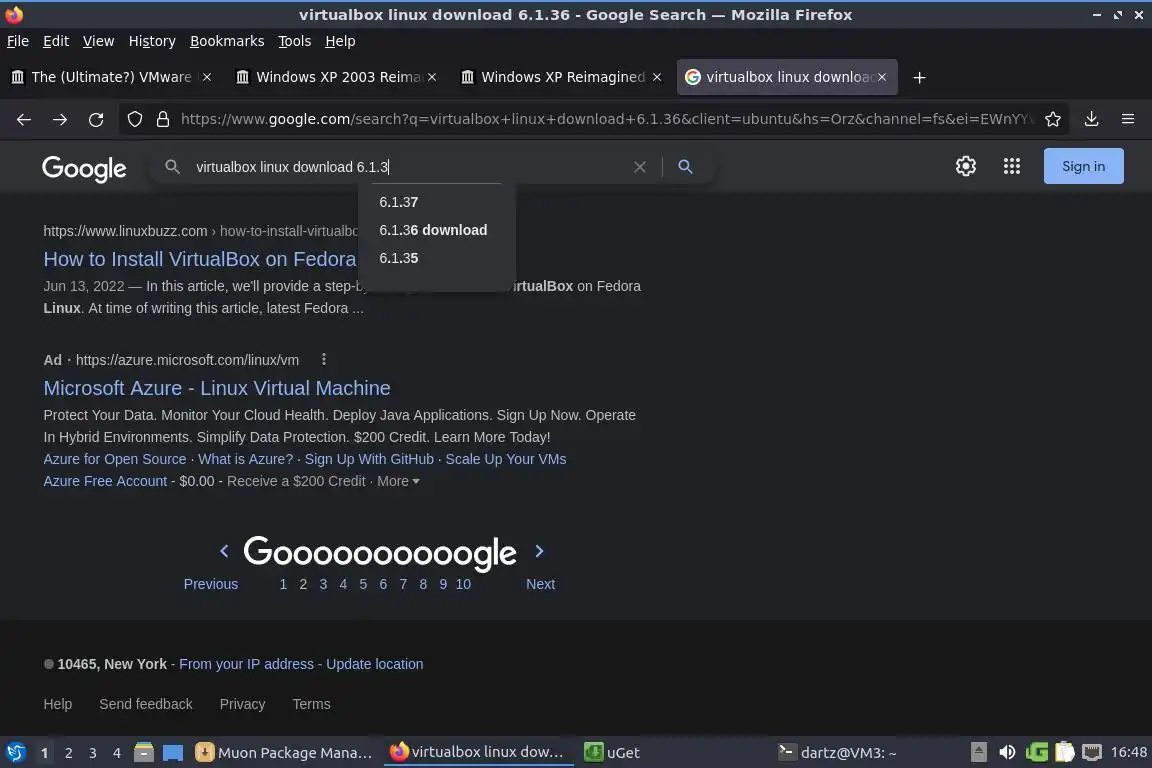Switch to virtual desktop 2
Screen dimensions: 1152x768
pyautogui.click(x=68, y=753)
